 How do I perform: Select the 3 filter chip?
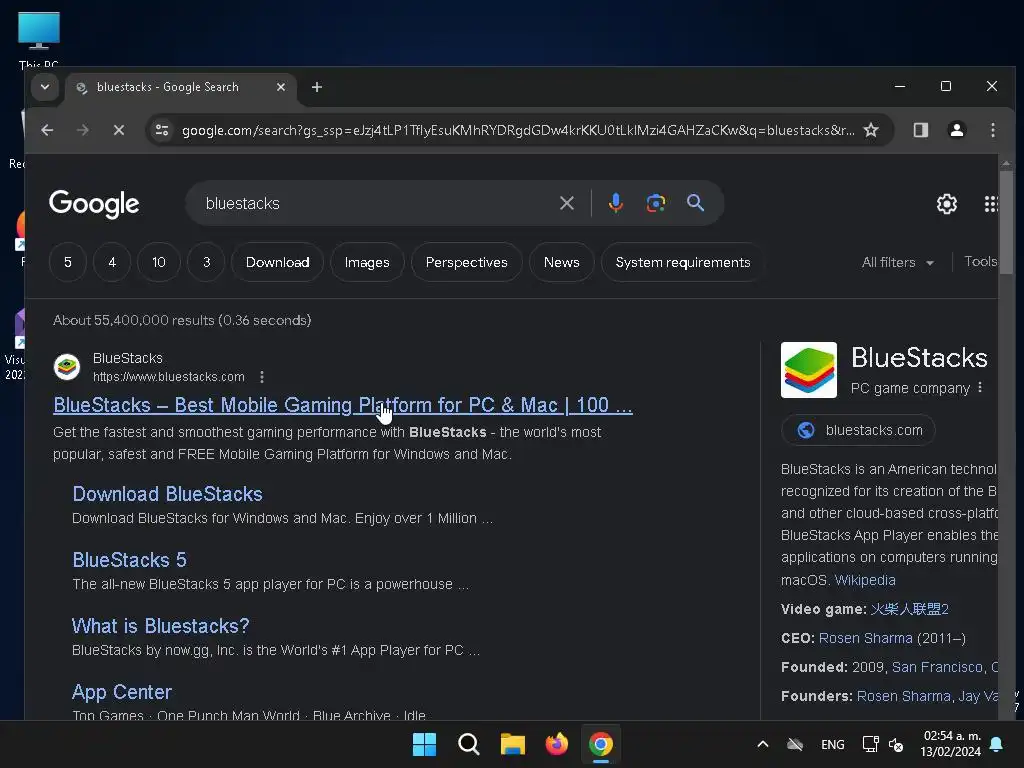[x=206, y=262]
